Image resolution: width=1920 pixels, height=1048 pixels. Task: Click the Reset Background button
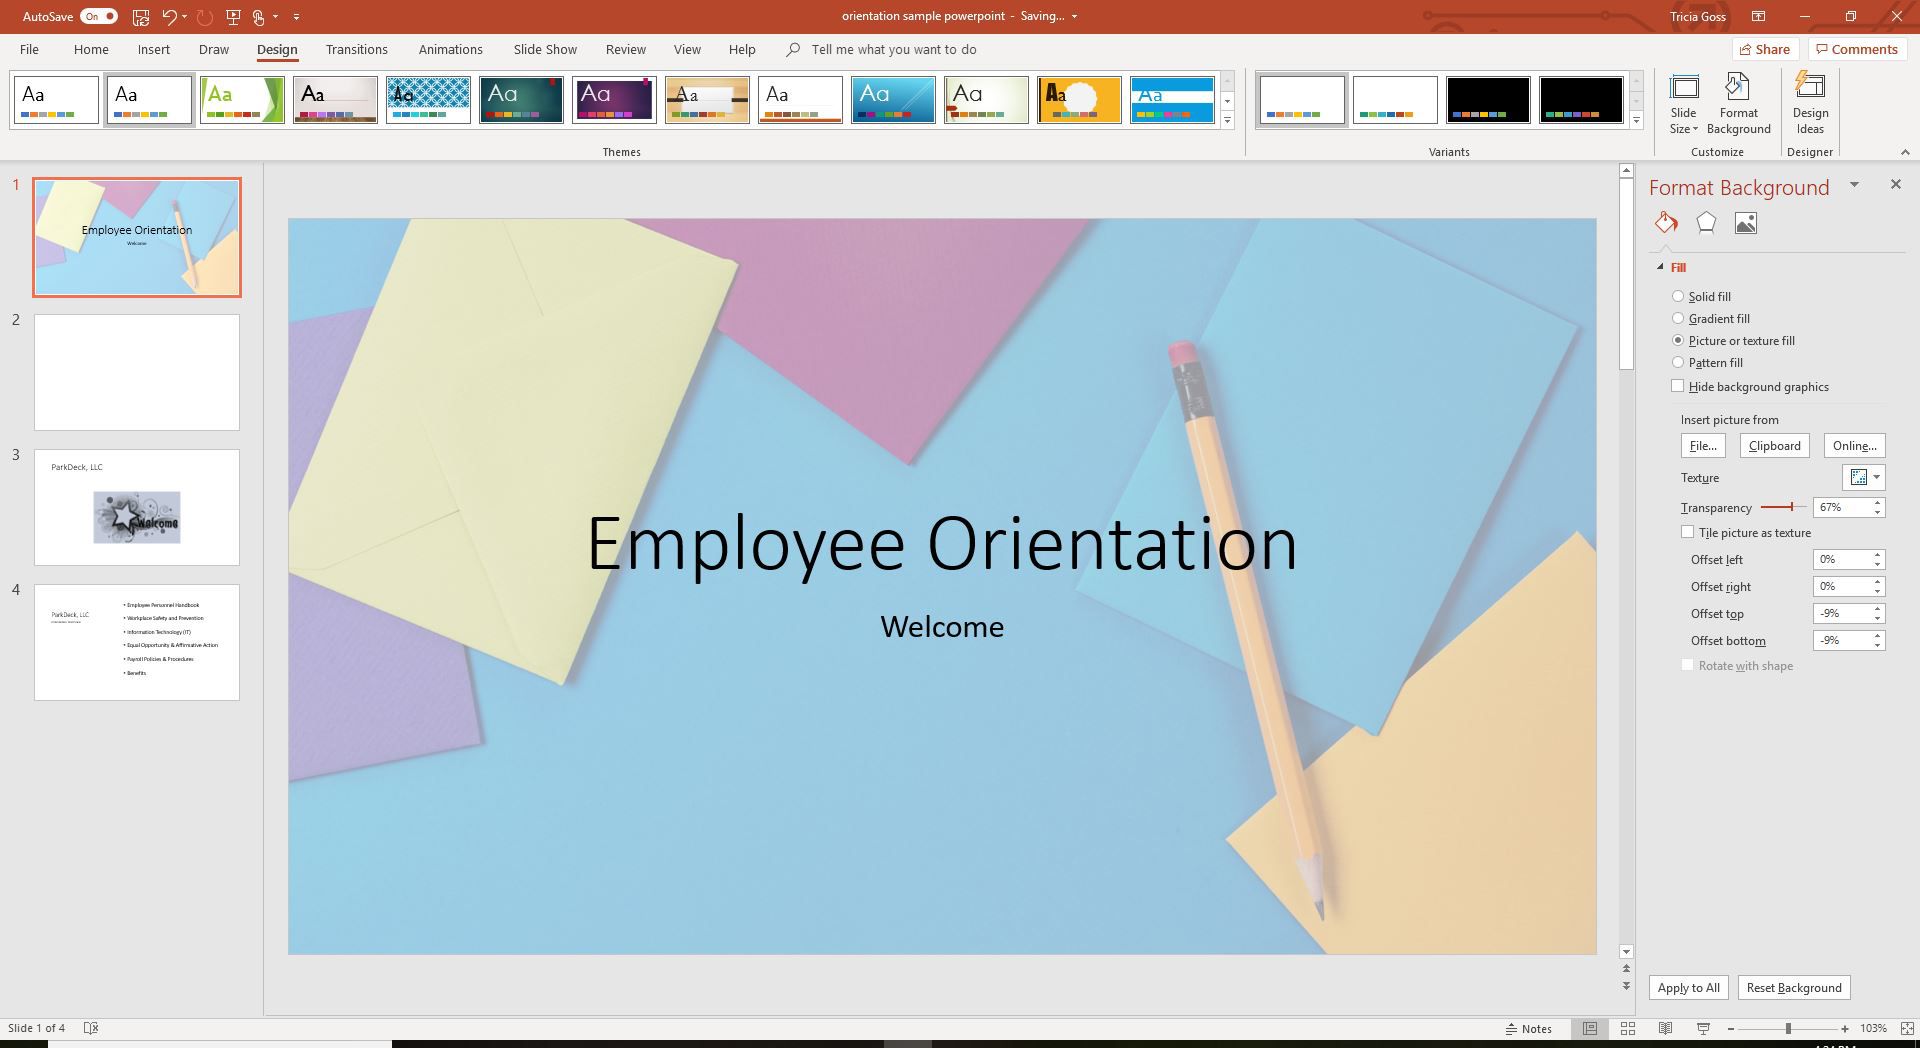click(x=1793, y=988)
